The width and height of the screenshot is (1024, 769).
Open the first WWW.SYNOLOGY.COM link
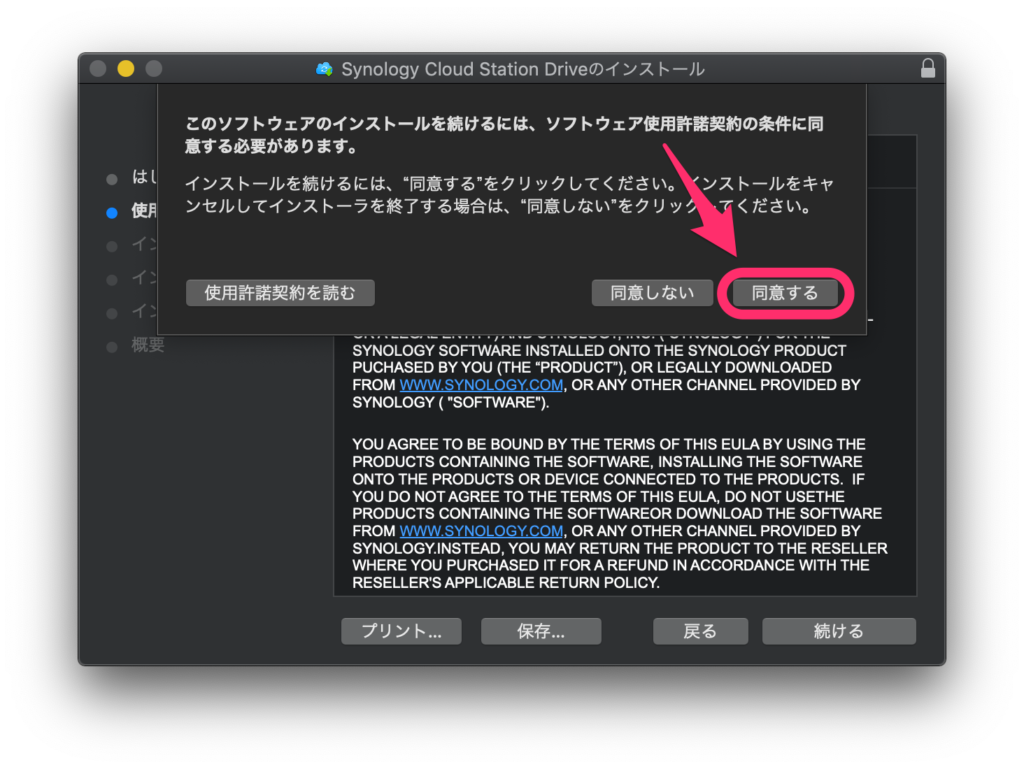(x=482, y=385)
